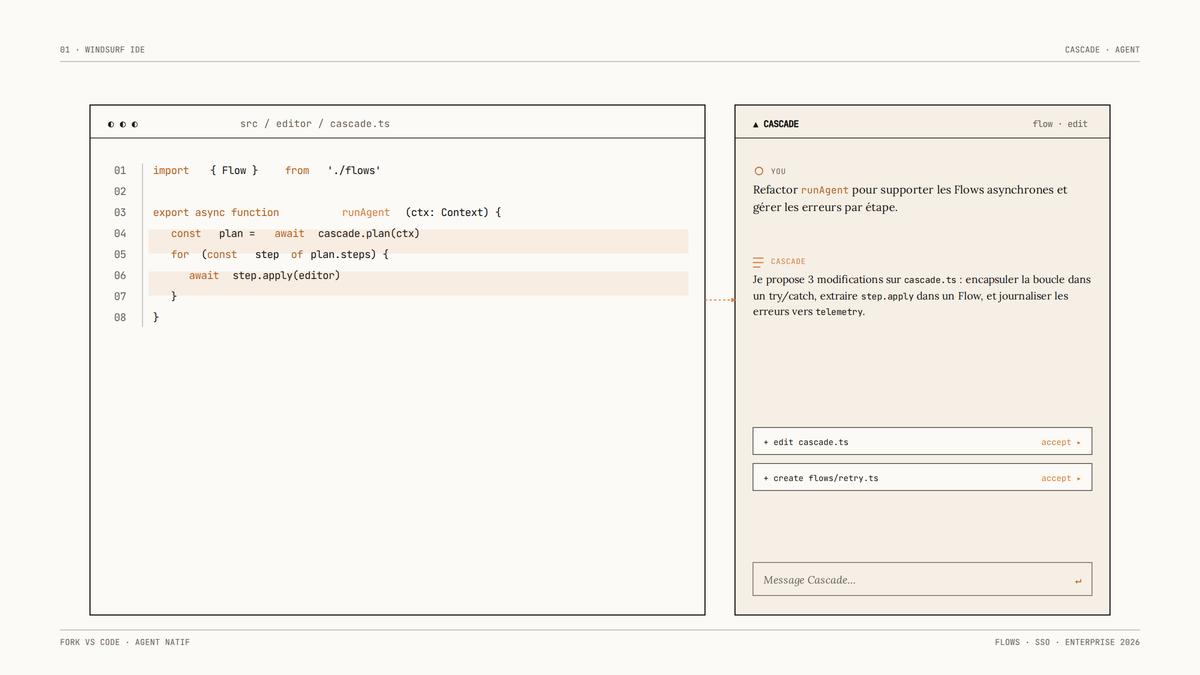Click the third window control dot
The width and height of the screenshot is (1200, 675).
135,124
